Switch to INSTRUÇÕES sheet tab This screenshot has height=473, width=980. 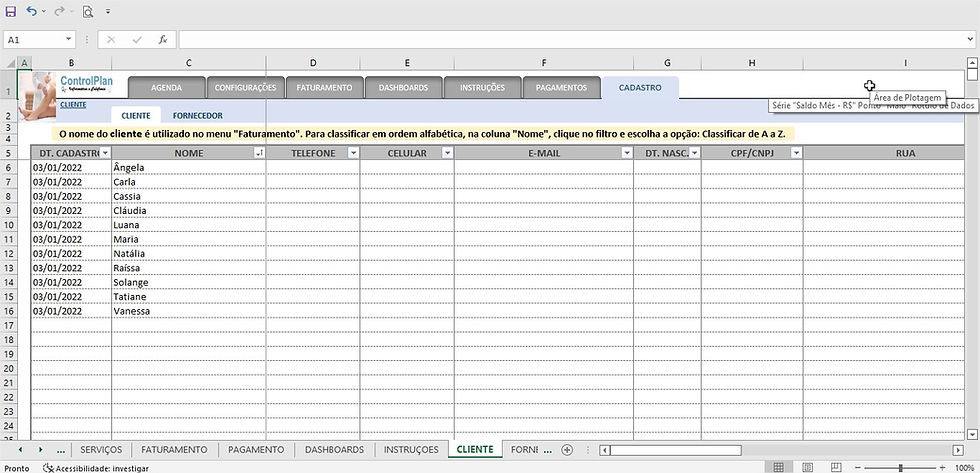tap(411, 450)
